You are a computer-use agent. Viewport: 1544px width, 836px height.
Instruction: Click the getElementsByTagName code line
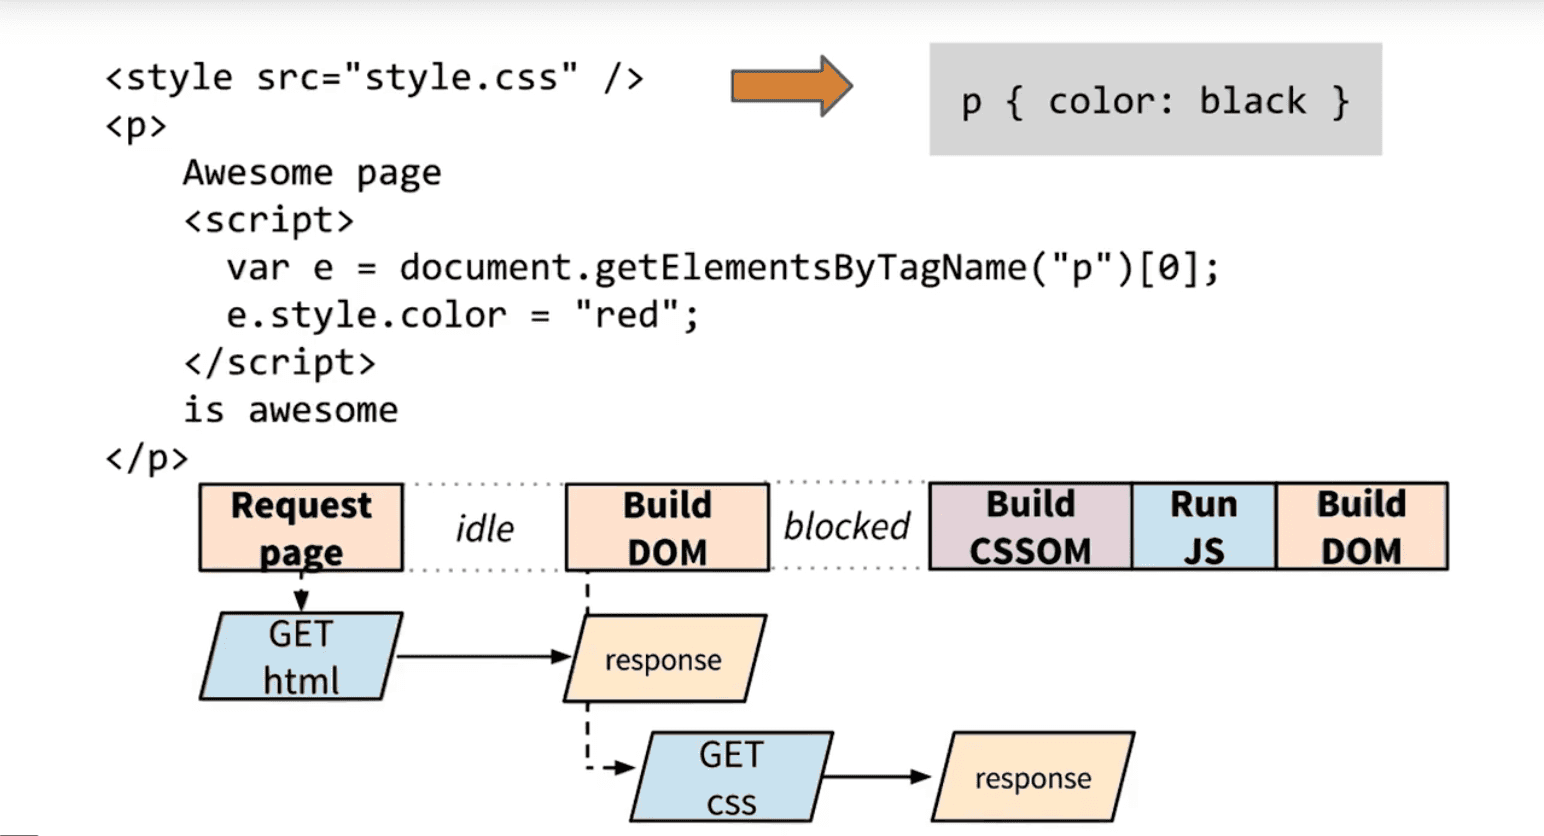point(722,268)
